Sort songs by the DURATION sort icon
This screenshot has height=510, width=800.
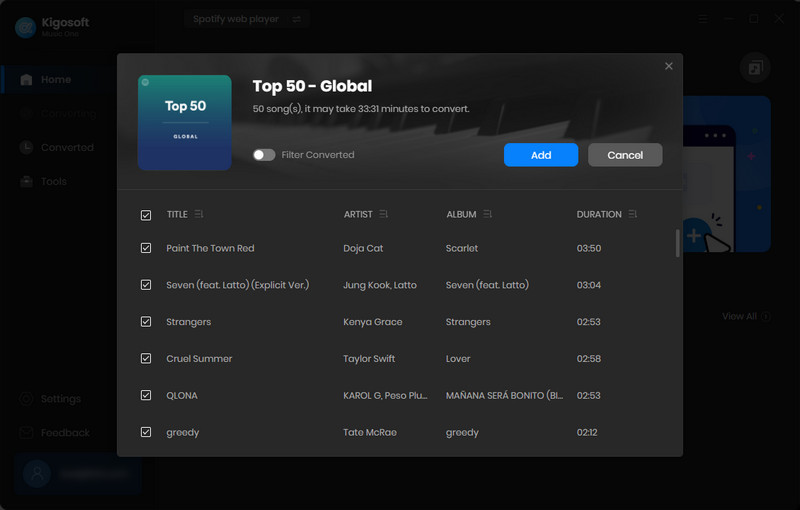[633, 214]
